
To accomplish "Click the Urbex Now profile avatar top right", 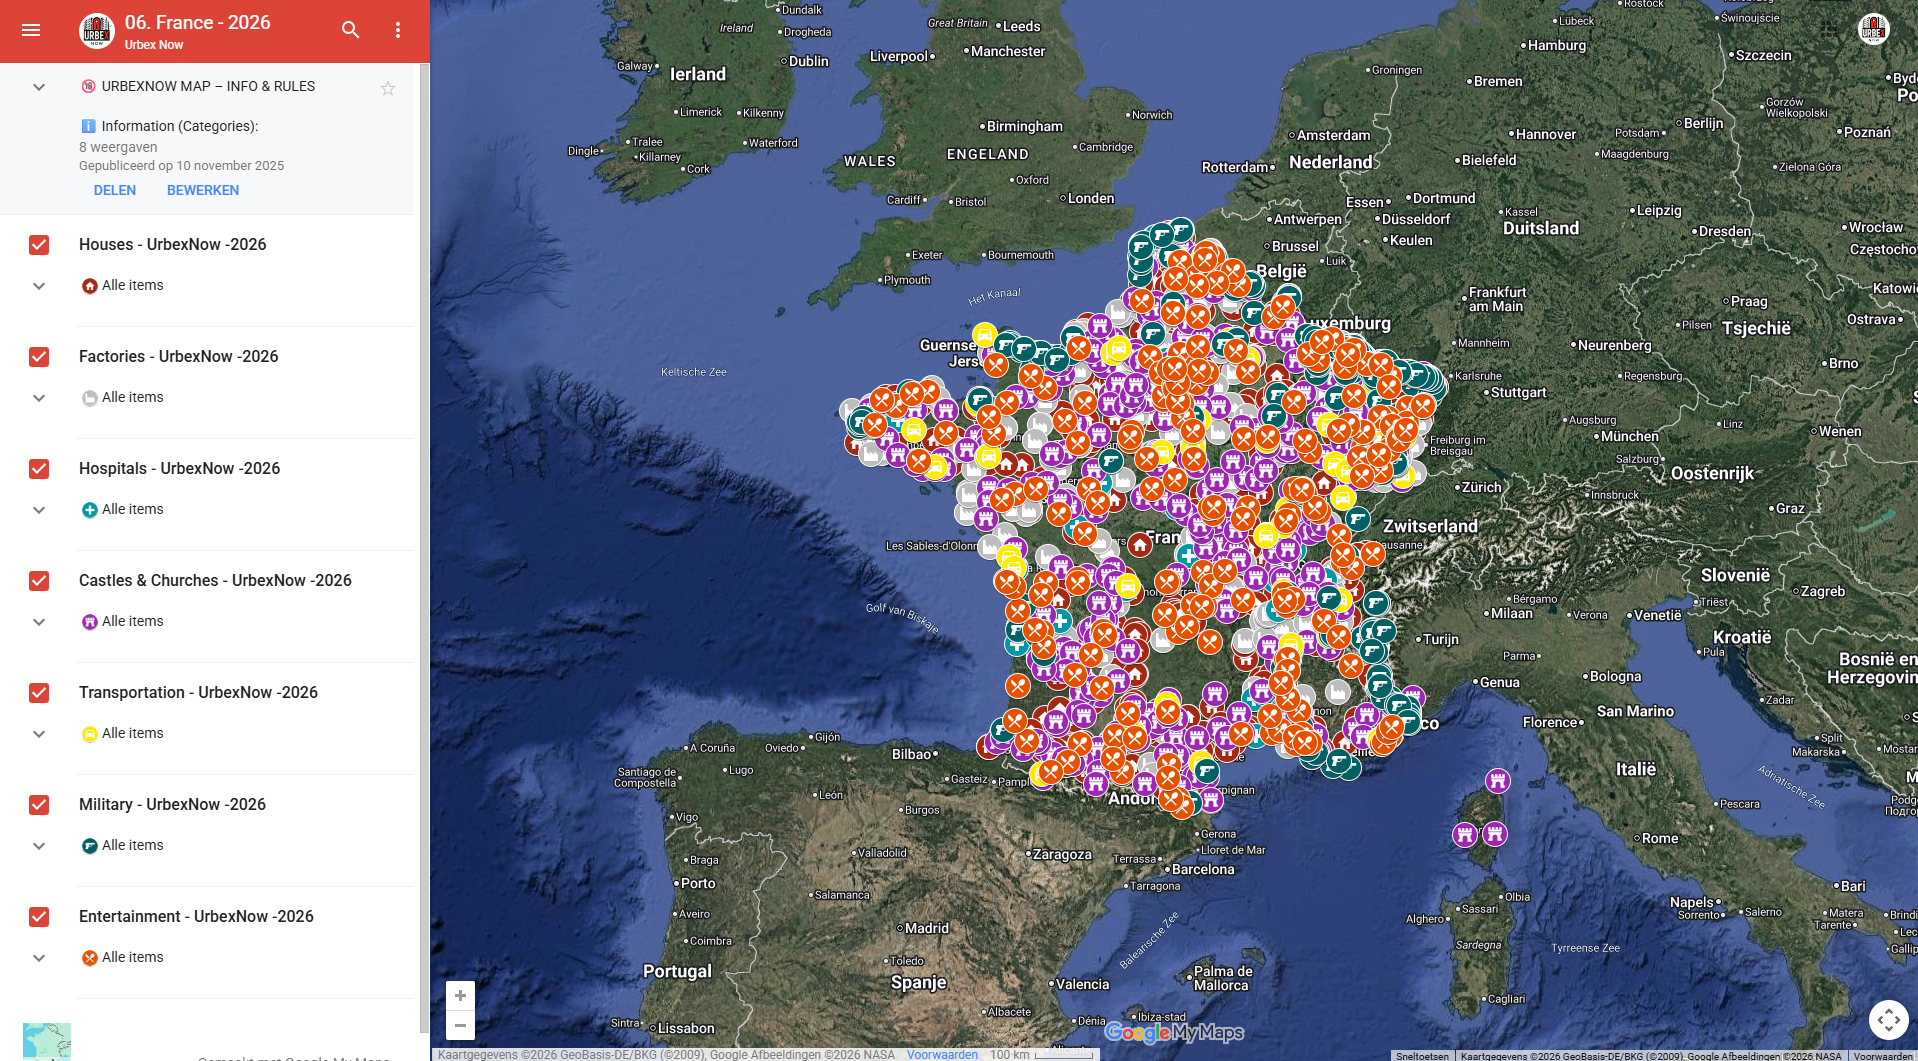I will point(1873,30).
